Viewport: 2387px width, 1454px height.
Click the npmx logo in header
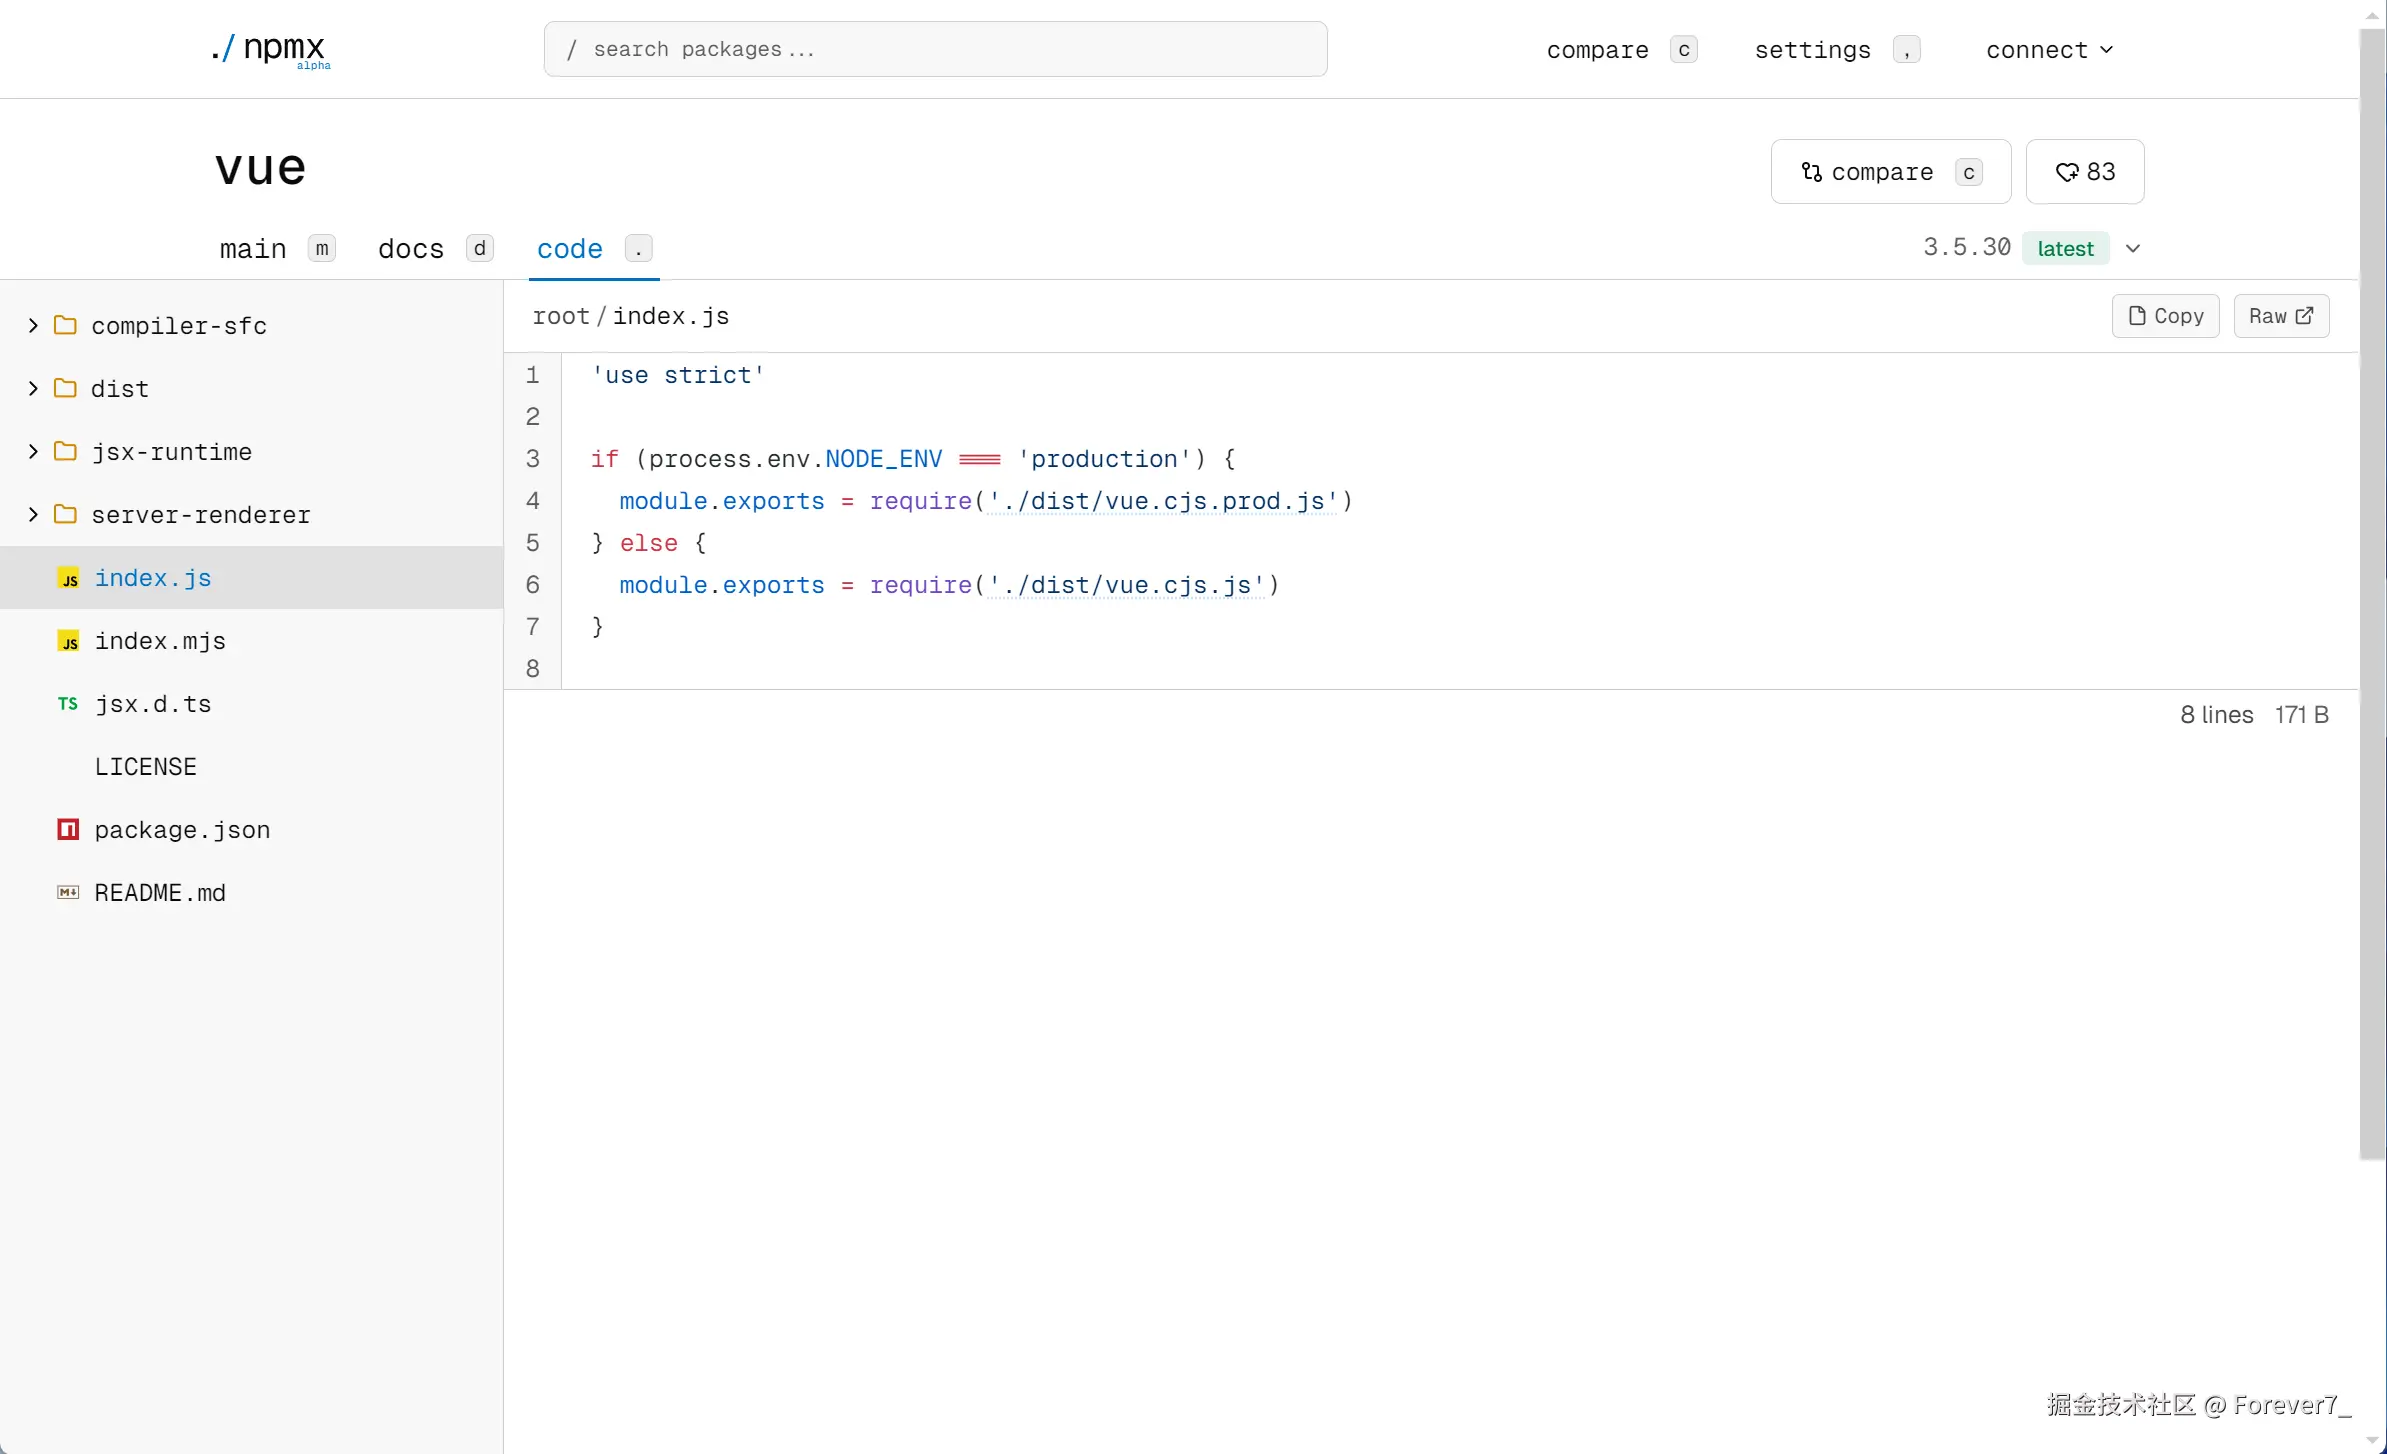tap(270, 49)
